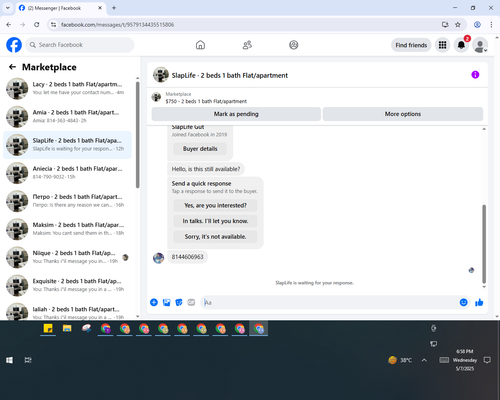Click the conversation list scrollbar
The width and height of the screenshot is (500, 400).
point(137,135)
